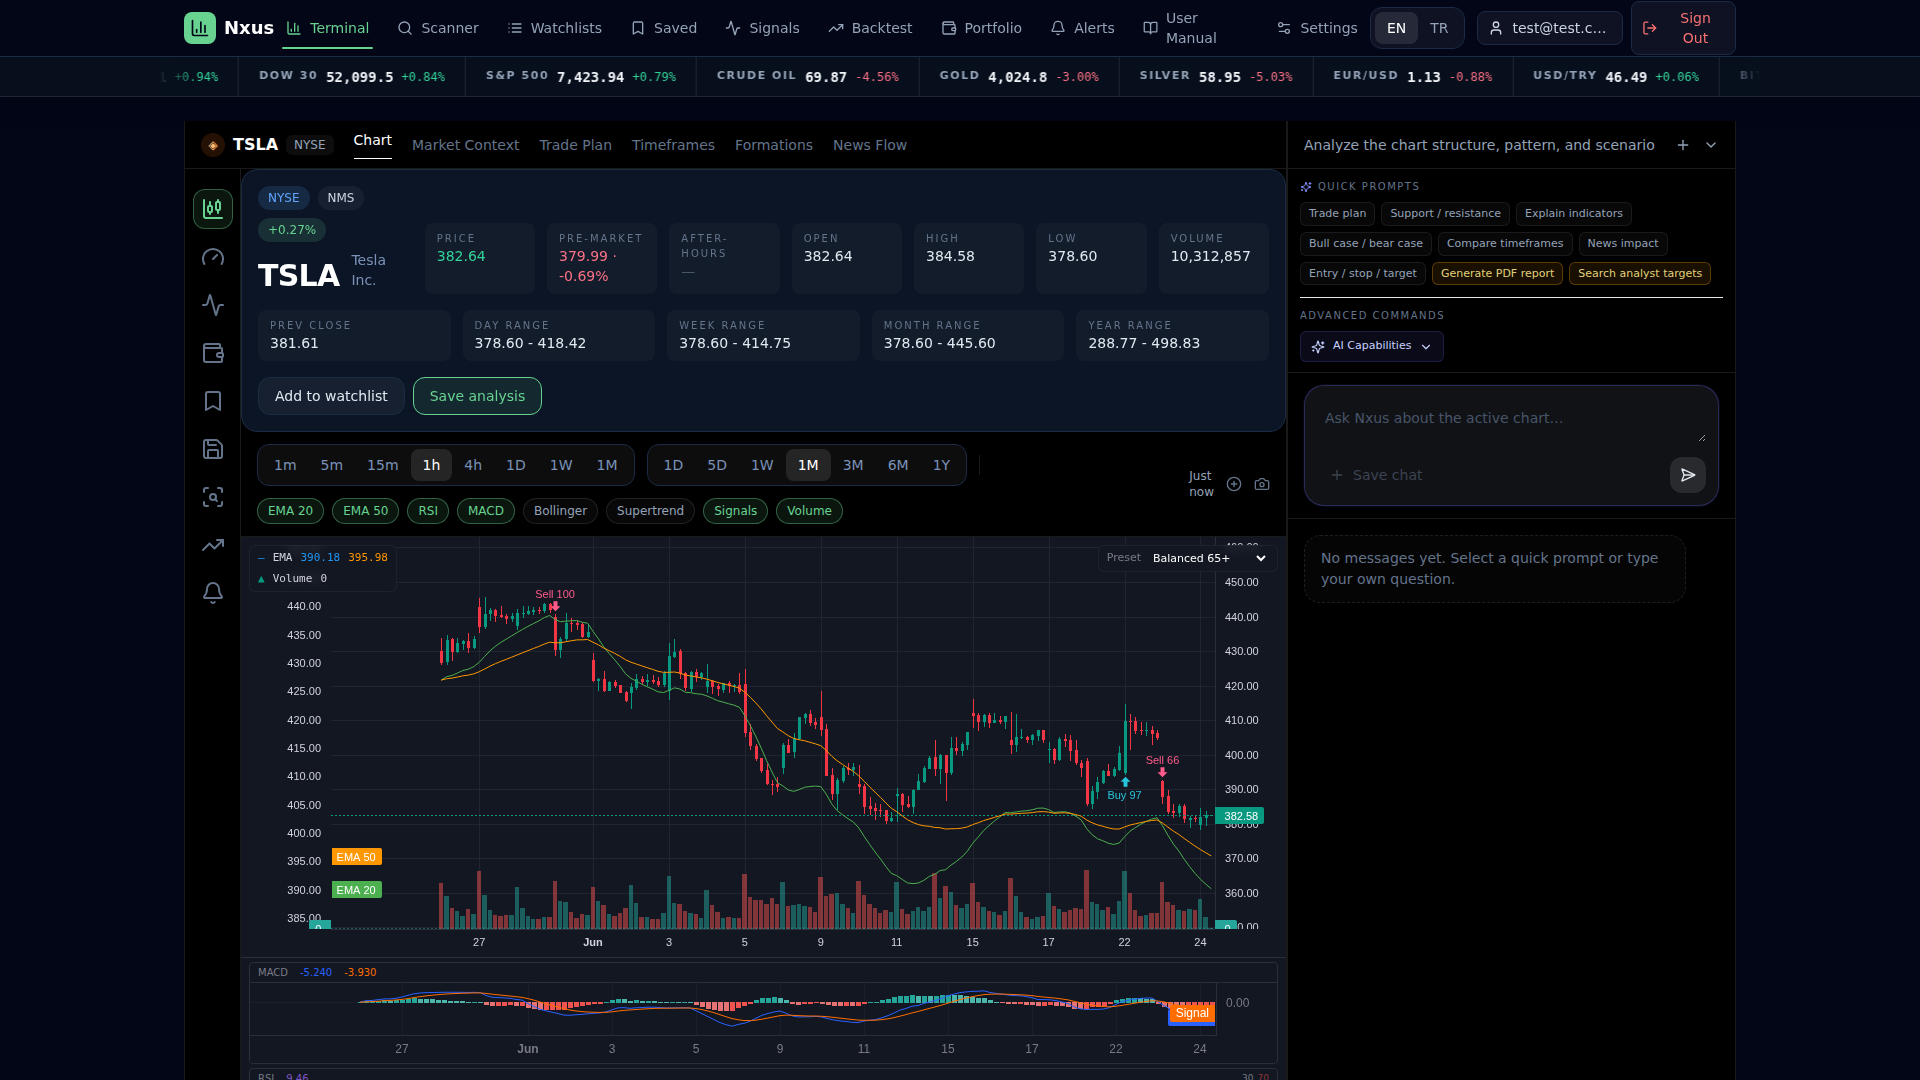This screenshot has height=1080, width=1920.
Task: Toggle the EMA 20 indicator
Action: click(290, 511)
